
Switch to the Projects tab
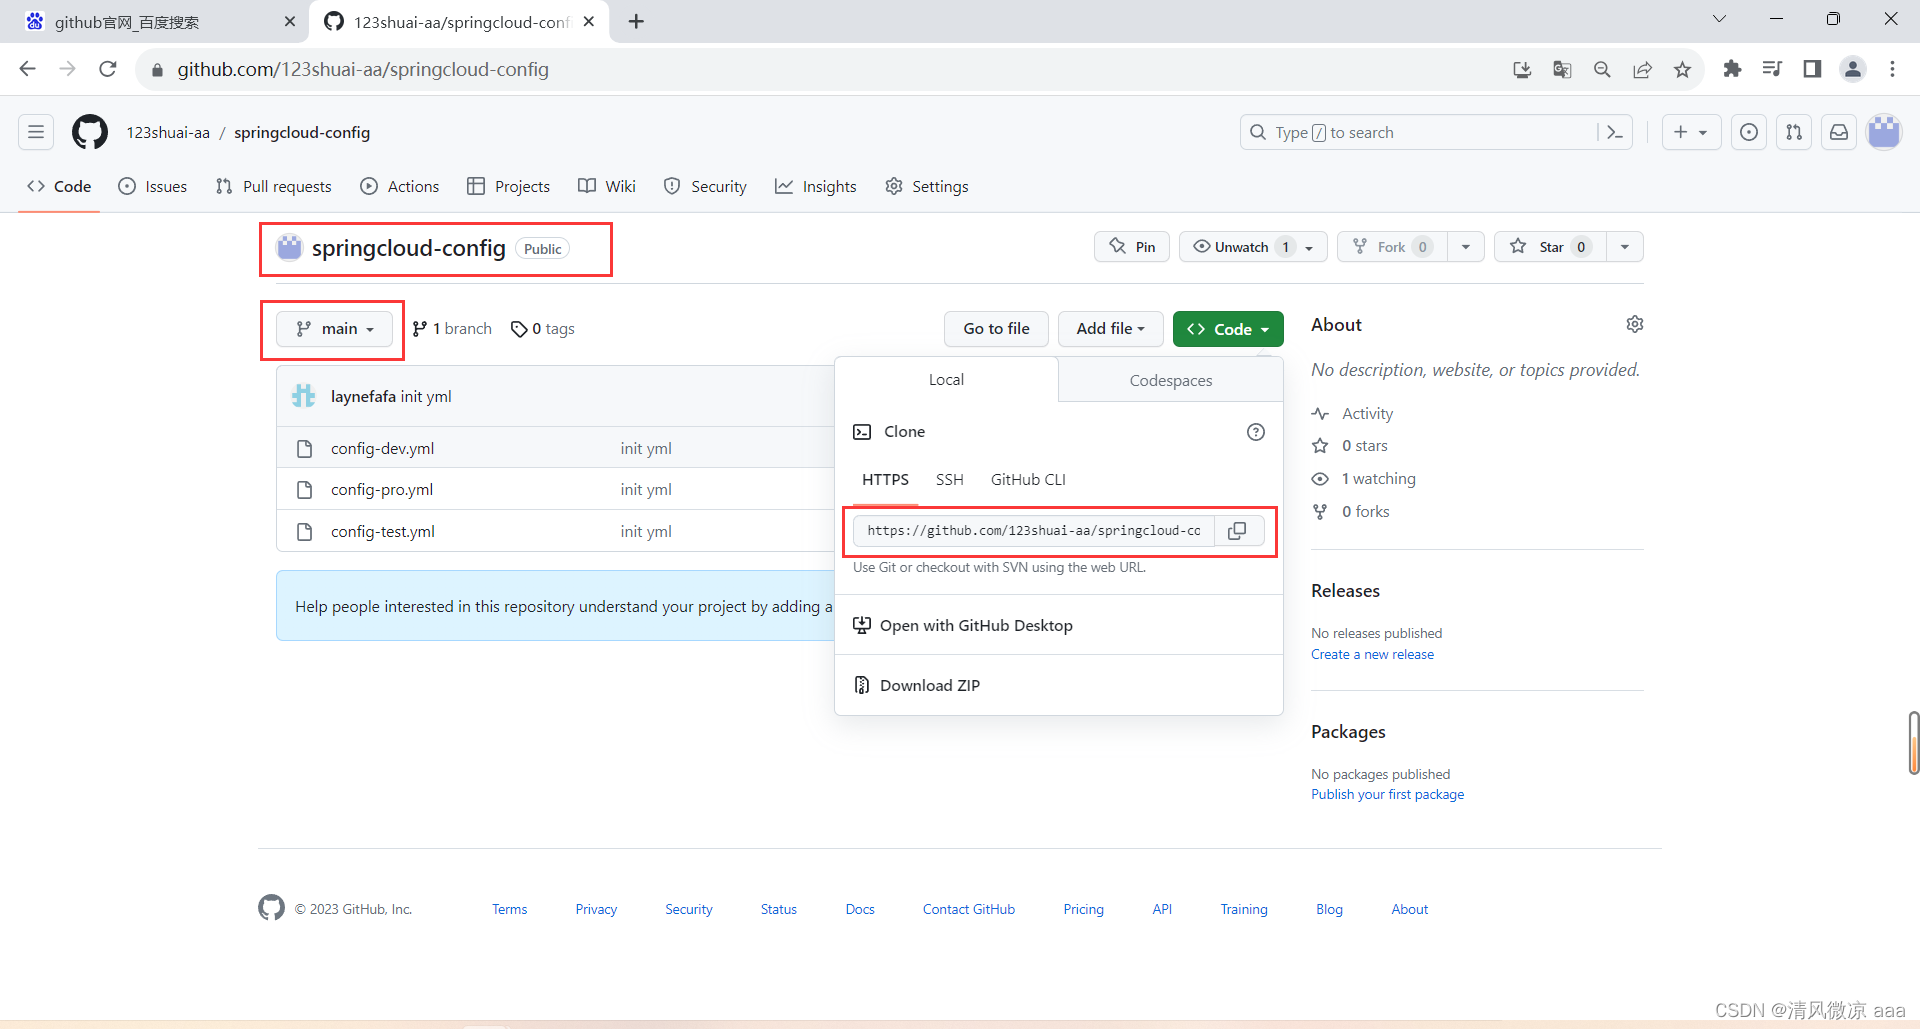tap(508, 186)
